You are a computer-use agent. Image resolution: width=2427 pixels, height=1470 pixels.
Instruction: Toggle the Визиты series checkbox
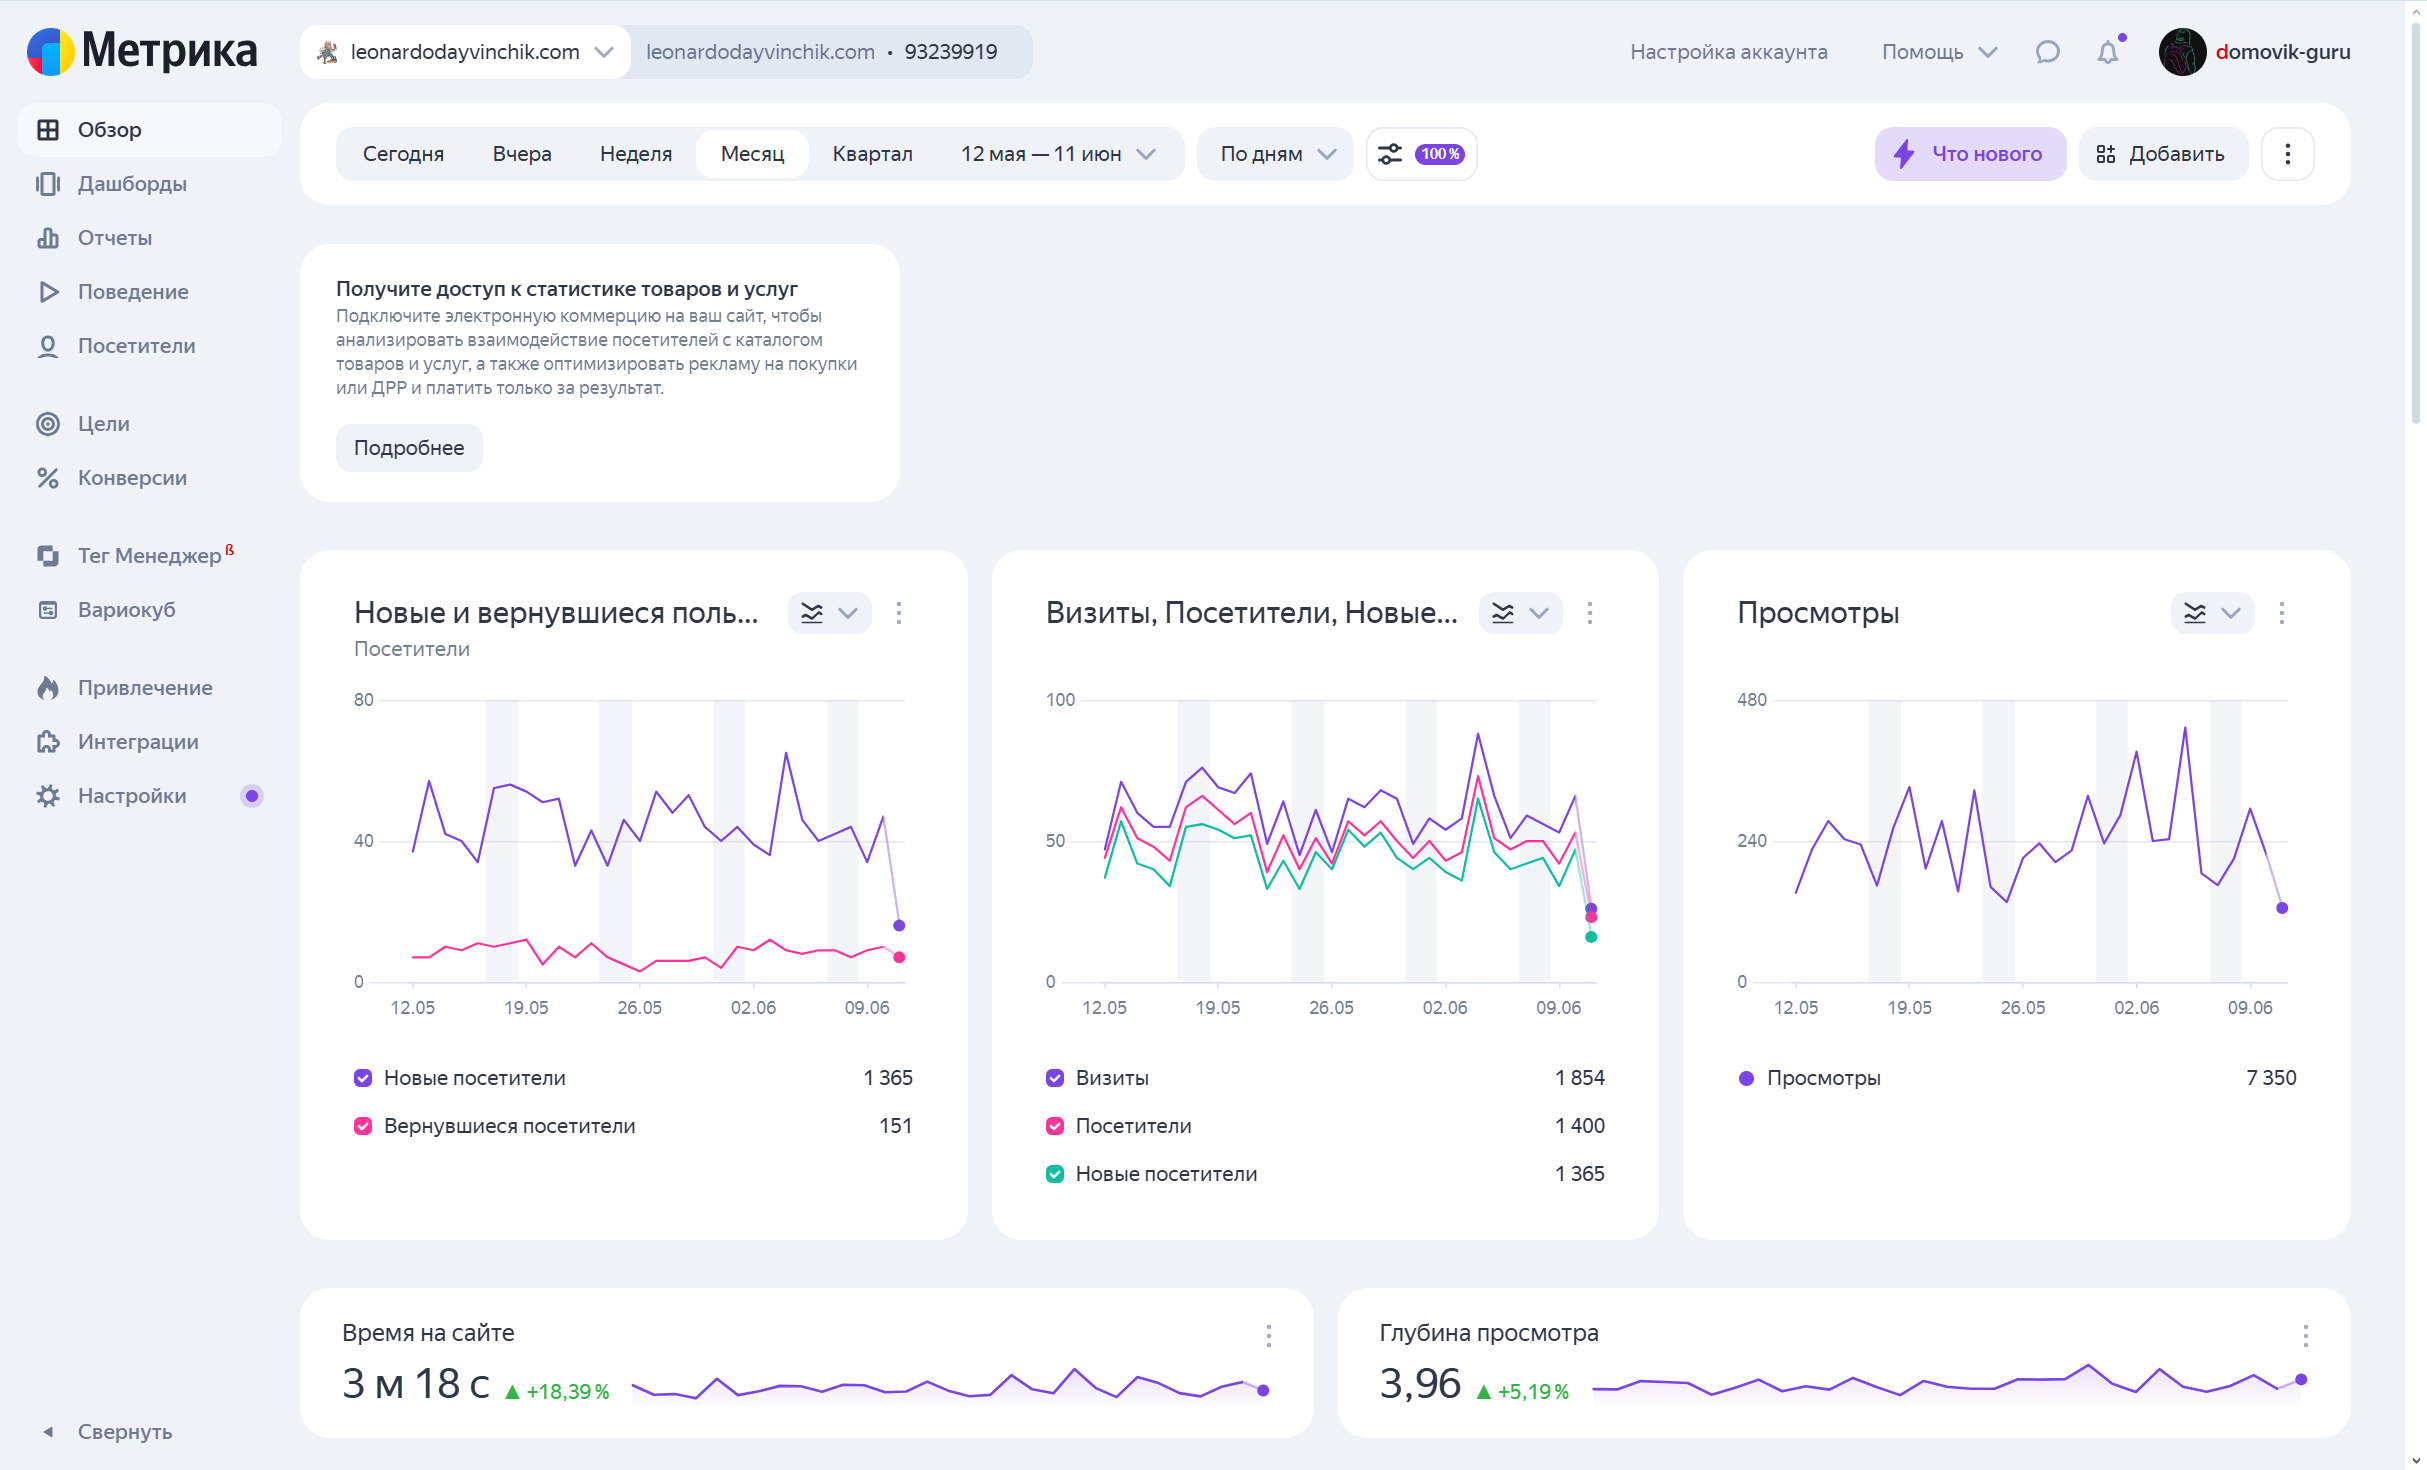[1055, 1078]
